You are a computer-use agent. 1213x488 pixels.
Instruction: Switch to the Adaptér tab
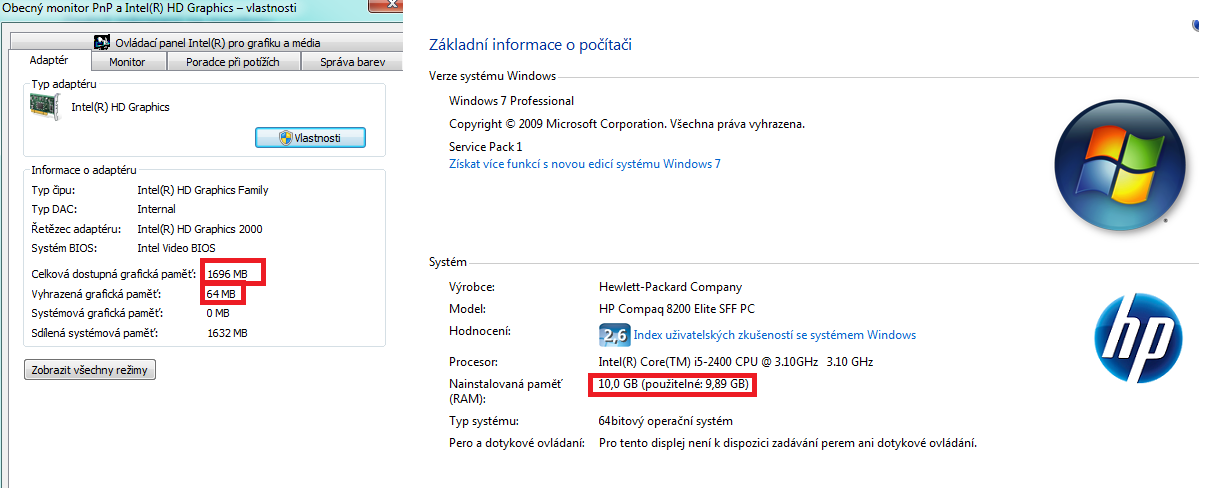[49, 61]
